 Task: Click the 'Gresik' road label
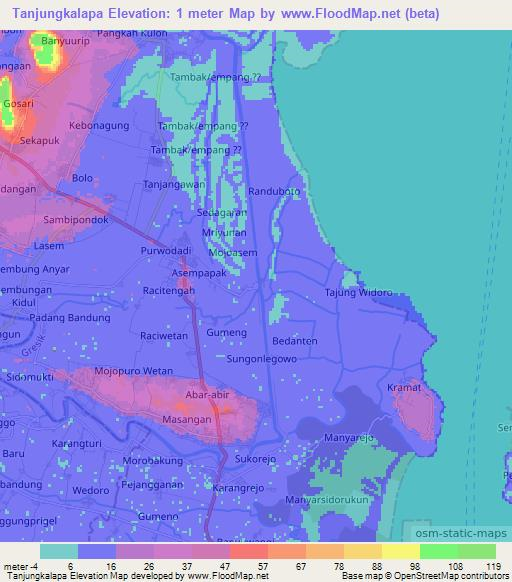[x=33, y=346]
